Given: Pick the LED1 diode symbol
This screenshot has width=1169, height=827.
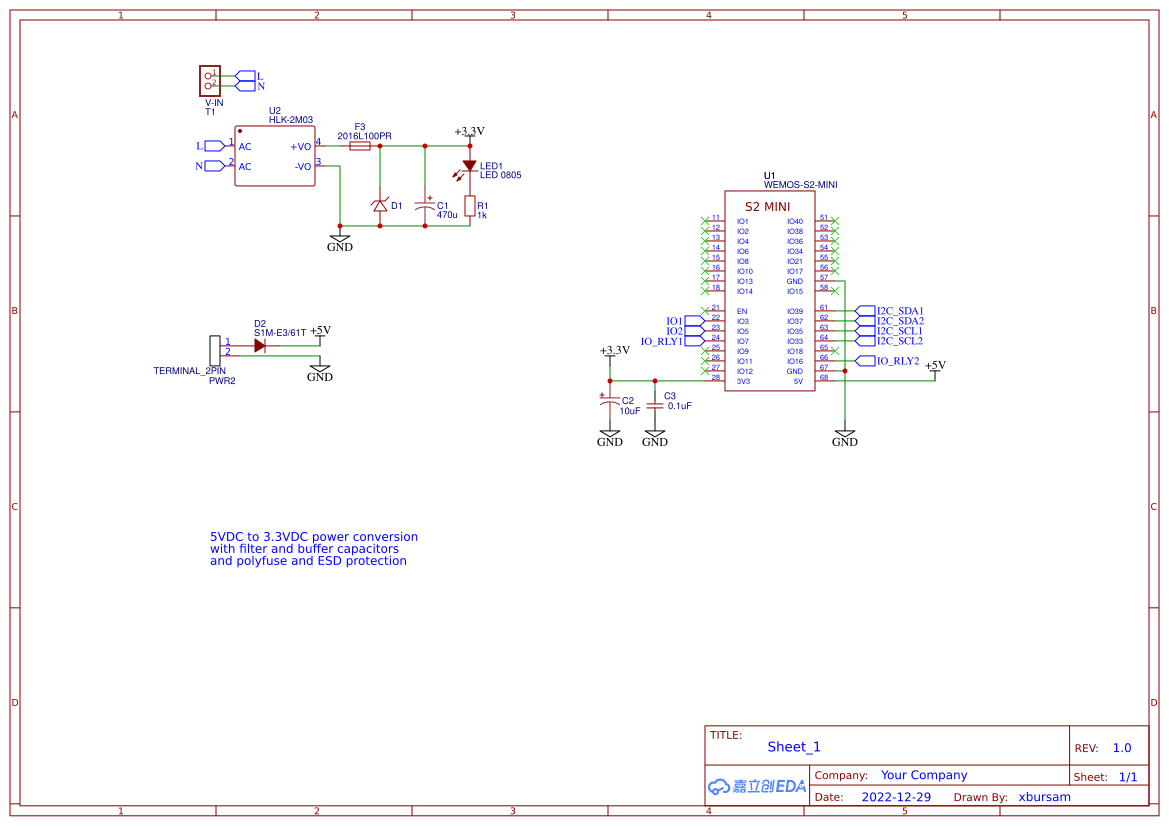Looking at the screenshot, I should click(469, 167).
